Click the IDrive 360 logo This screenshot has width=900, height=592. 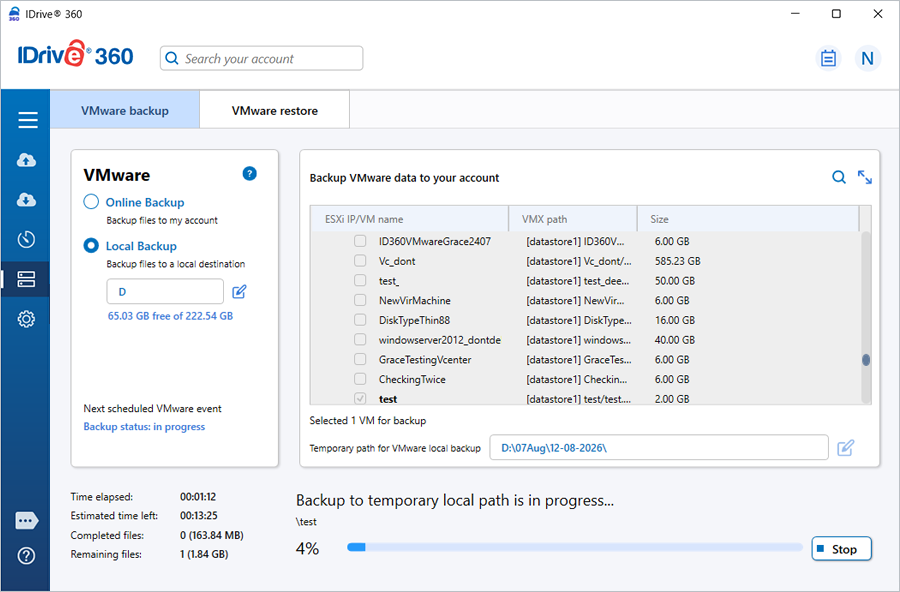pyautogui.click(x=76, y=55)
